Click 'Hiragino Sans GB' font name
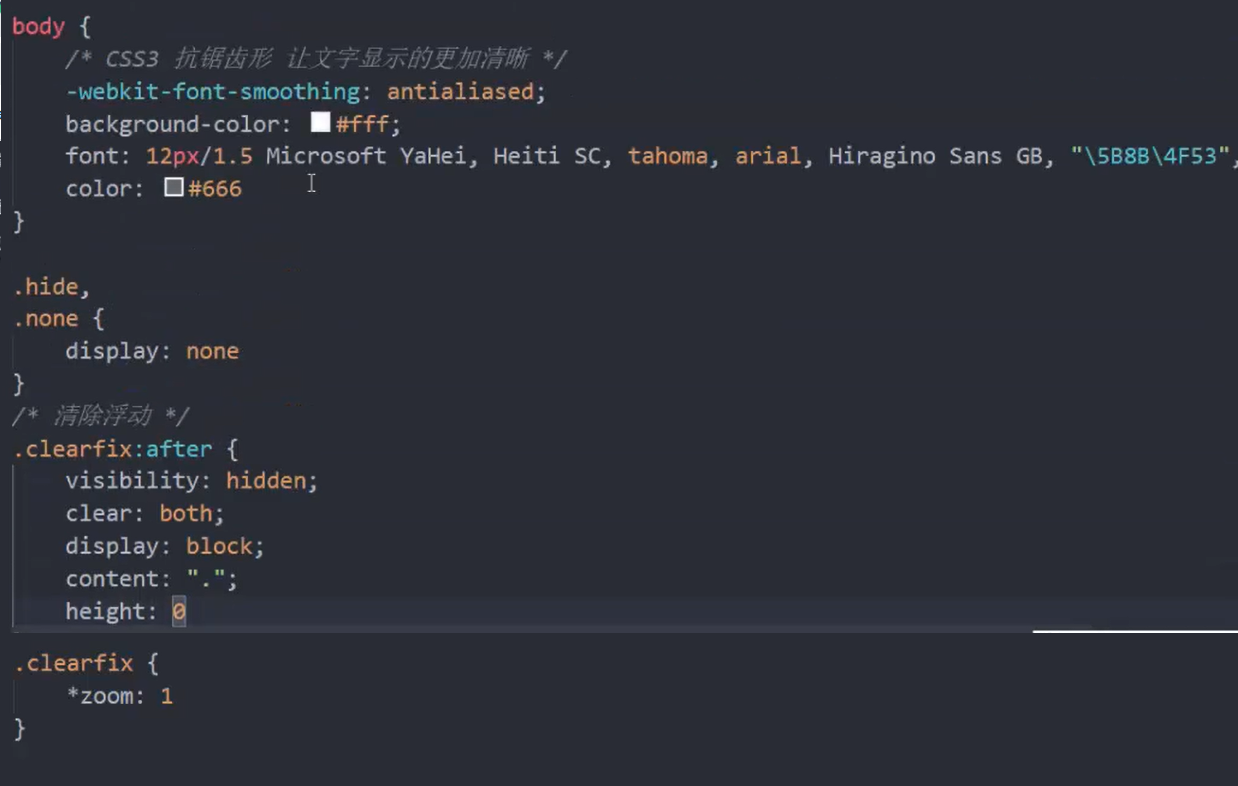Viewport: 1238px width, 786px height. 934,156
